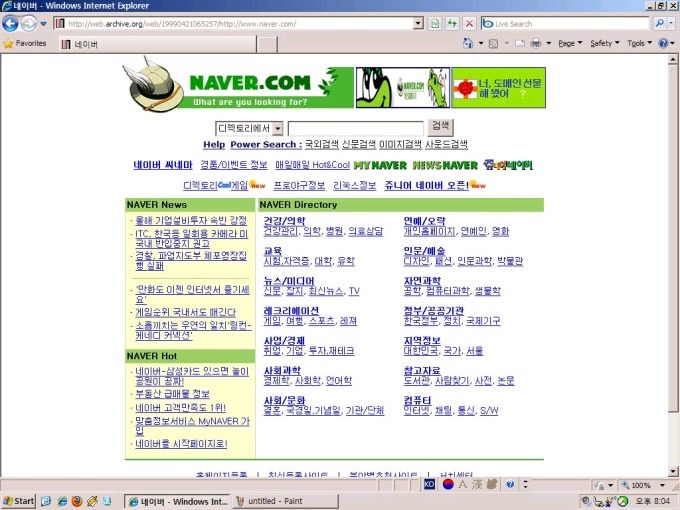Image resolution: width=680 pixels, height=510 pixels.
Task: Click the NAVER.COM hat logo banner
Action: [x=238, y=85]
